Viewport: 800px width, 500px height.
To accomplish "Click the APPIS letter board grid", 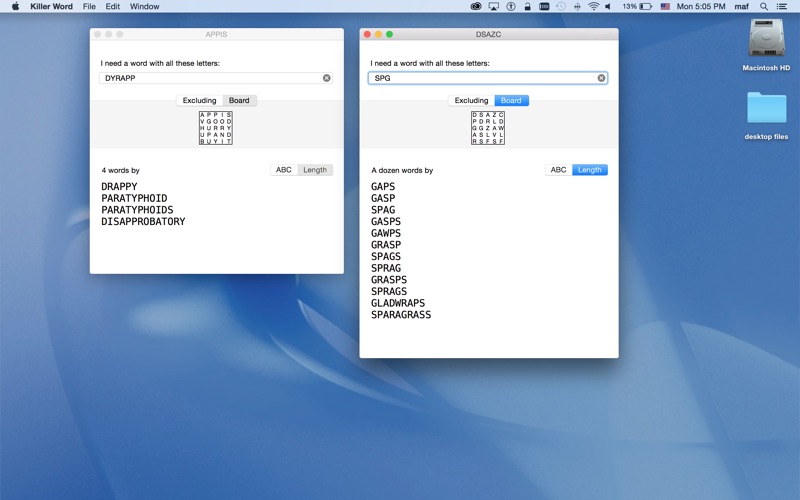I will (x=216, y=128).
